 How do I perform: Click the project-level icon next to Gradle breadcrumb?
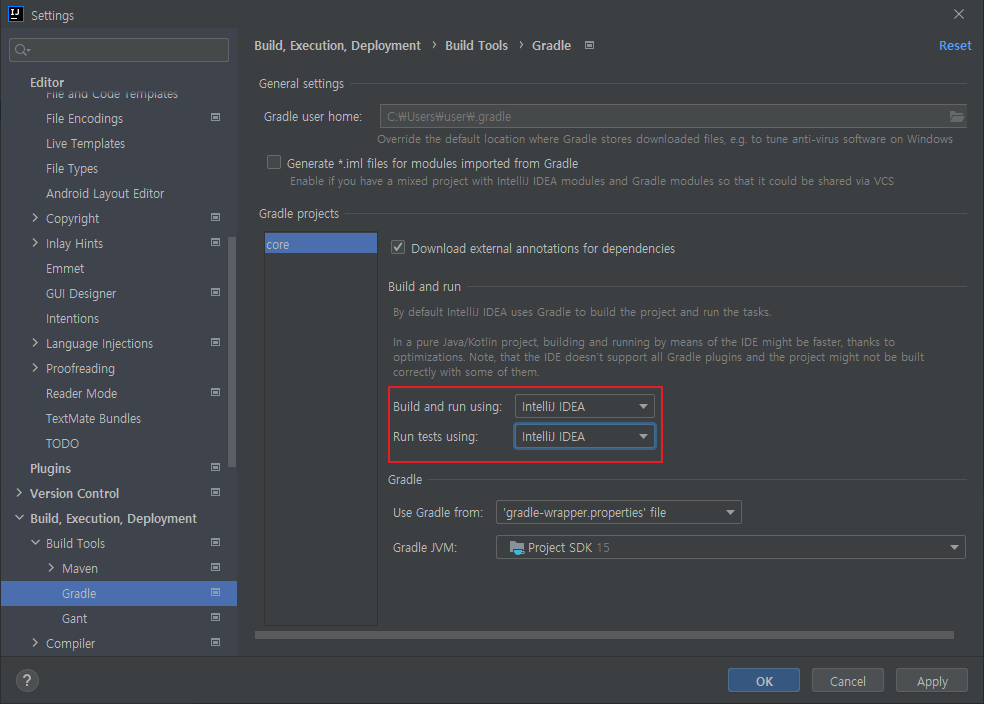(589, 45)
